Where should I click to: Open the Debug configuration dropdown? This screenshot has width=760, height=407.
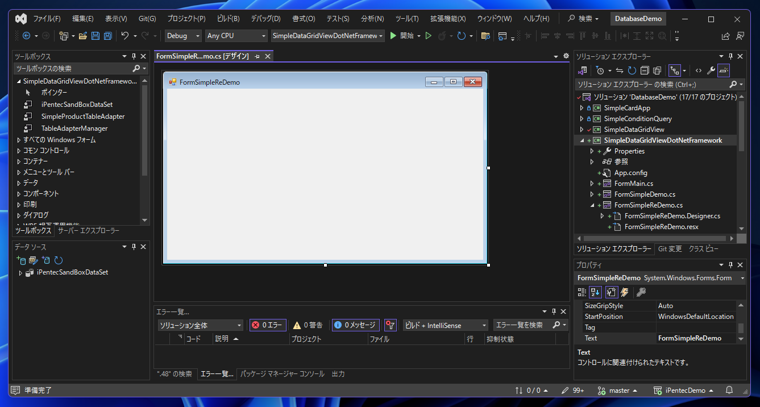183,36
